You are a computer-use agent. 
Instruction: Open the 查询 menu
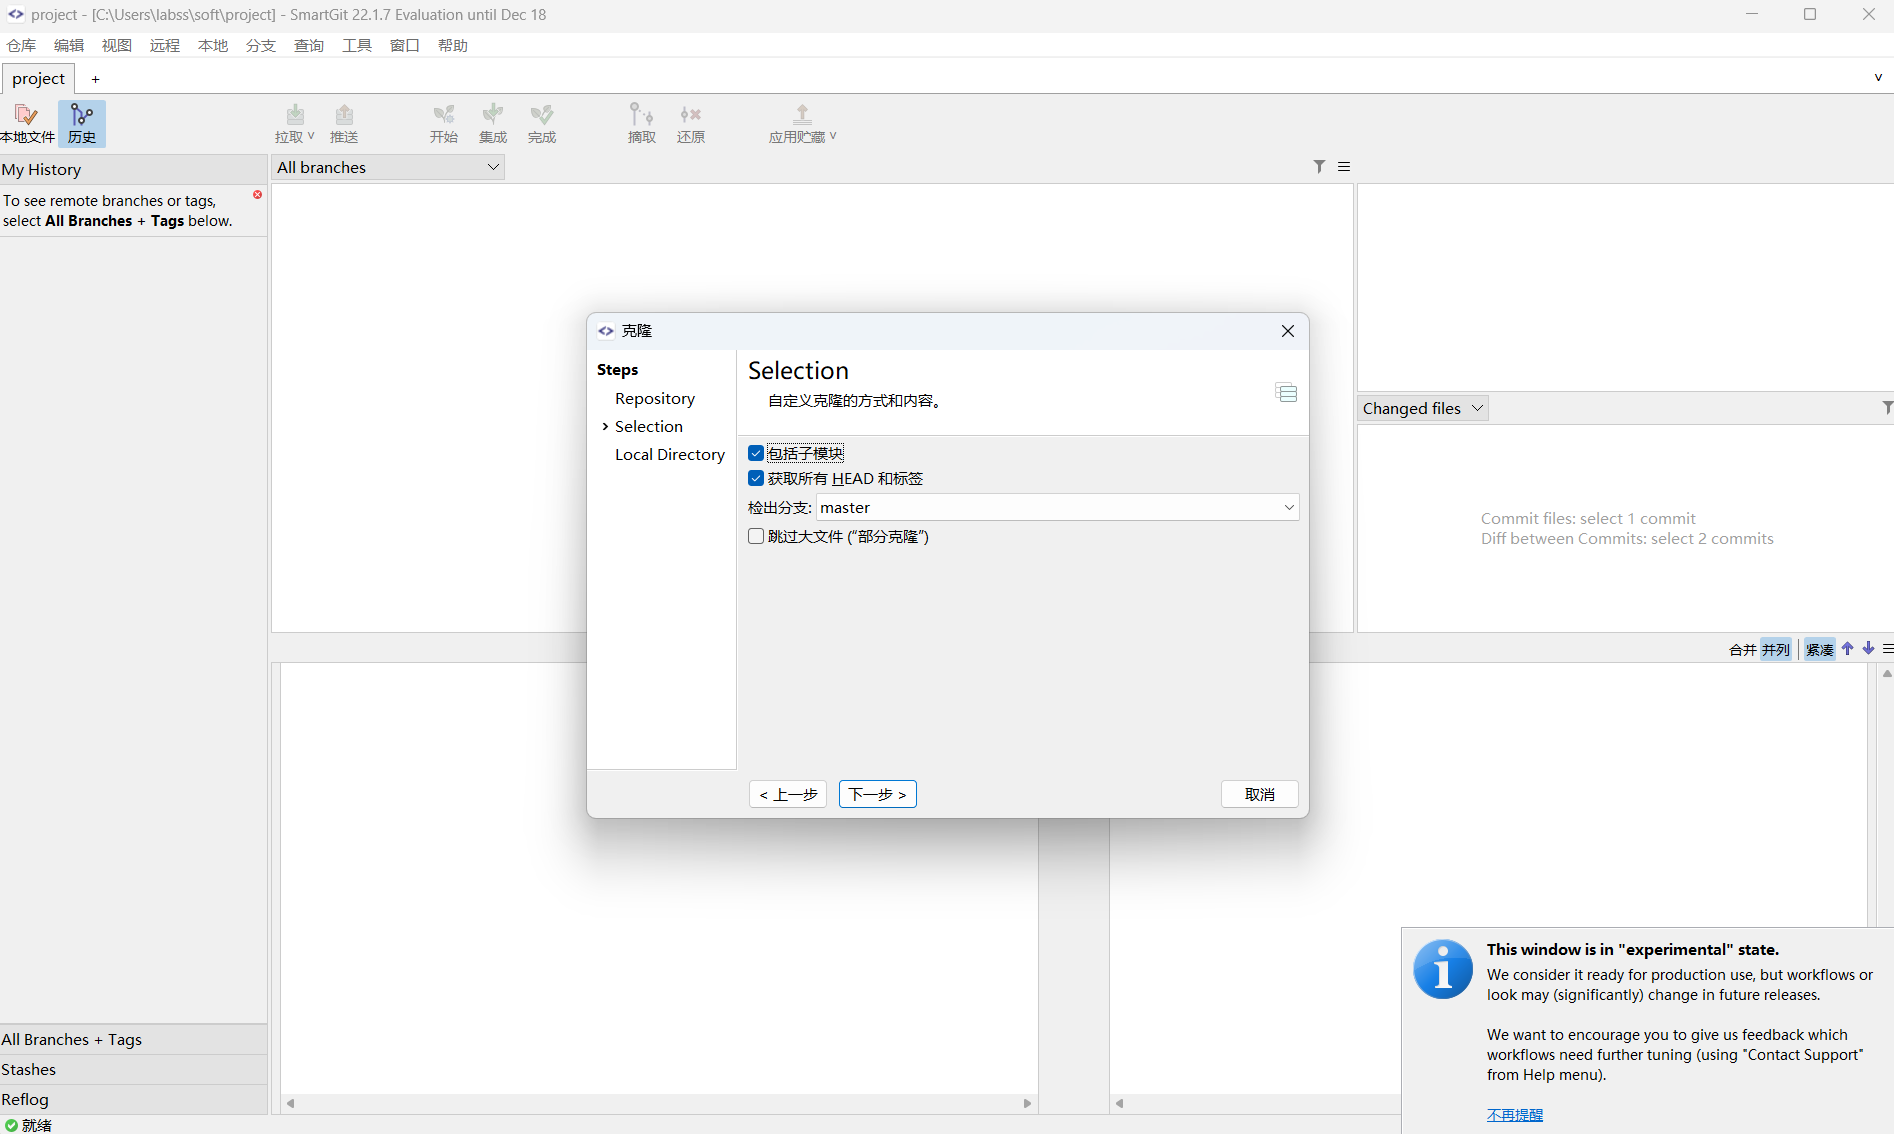(x=309, y=45)
